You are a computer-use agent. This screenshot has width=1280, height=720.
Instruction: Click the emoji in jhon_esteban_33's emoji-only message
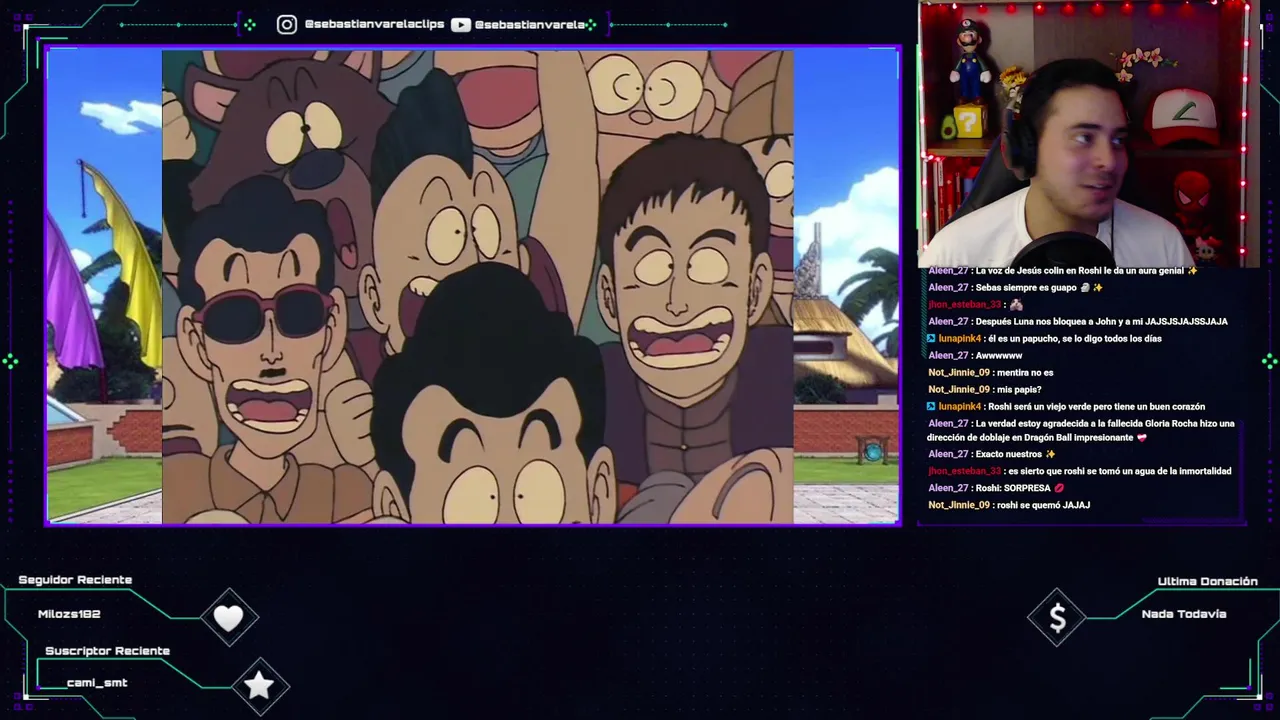1017,304
